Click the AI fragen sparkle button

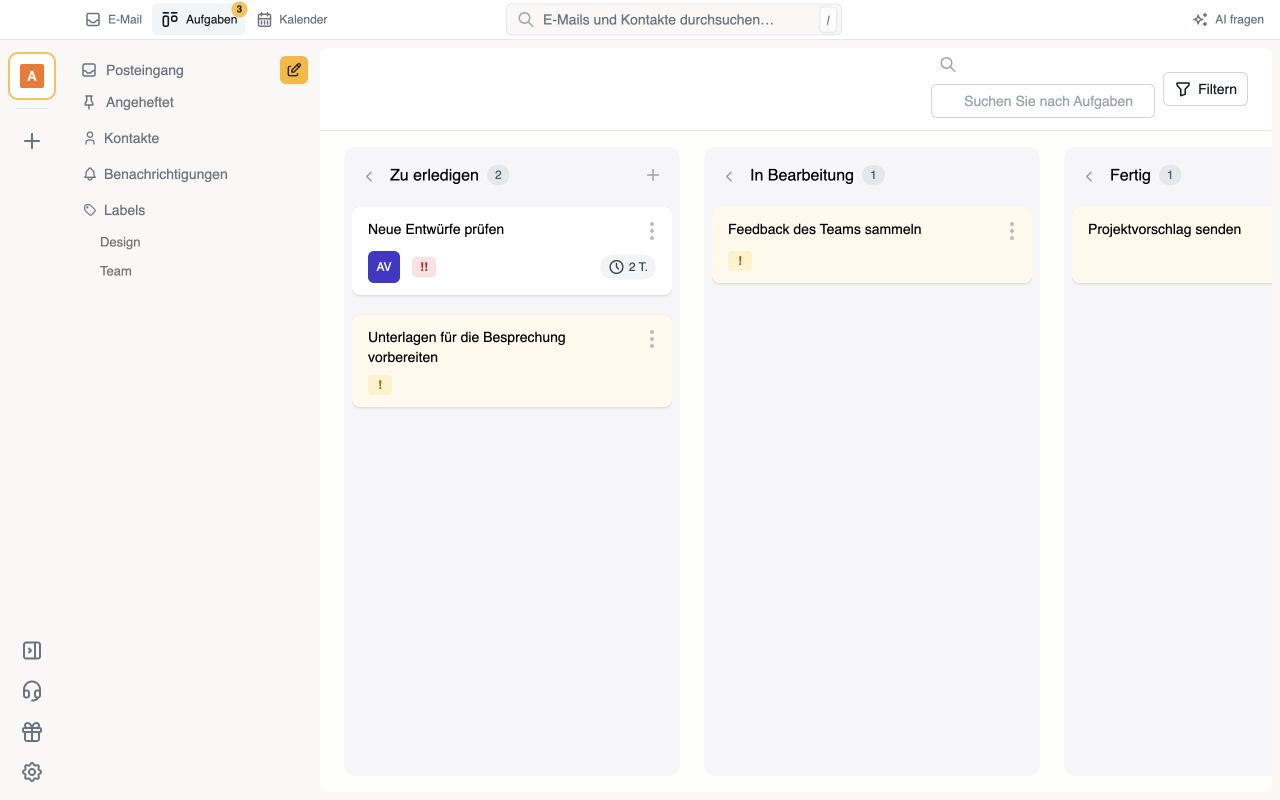pos(1228,19)
